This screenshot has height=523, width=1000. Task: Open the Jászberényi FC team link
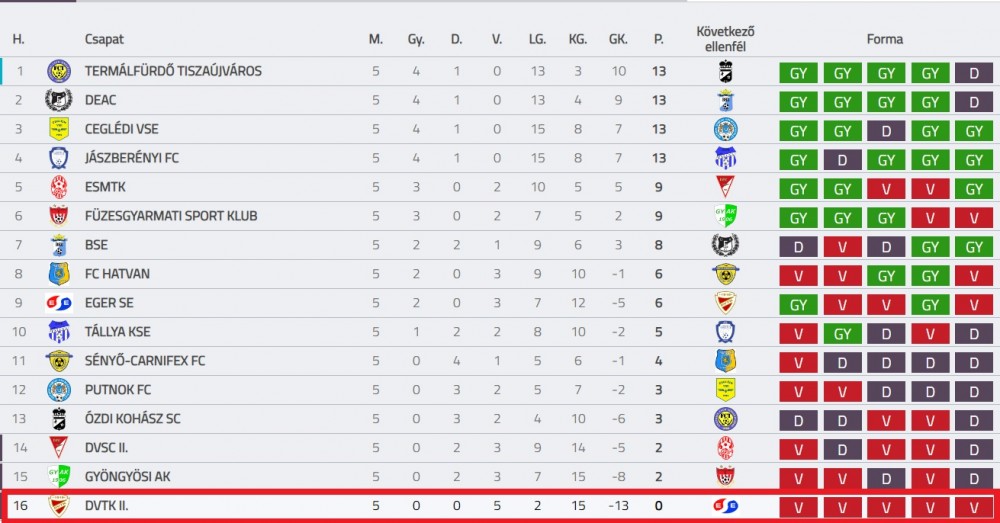coord(131,158)
